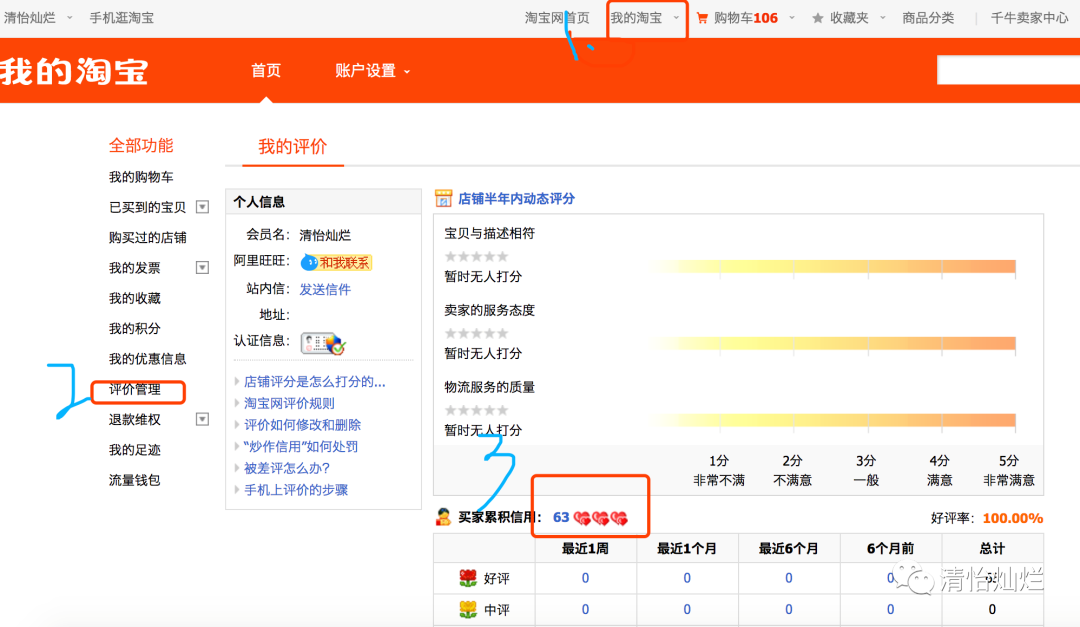
Task: Open 我的购物车 in sidebar
Action: coord(141,177)
